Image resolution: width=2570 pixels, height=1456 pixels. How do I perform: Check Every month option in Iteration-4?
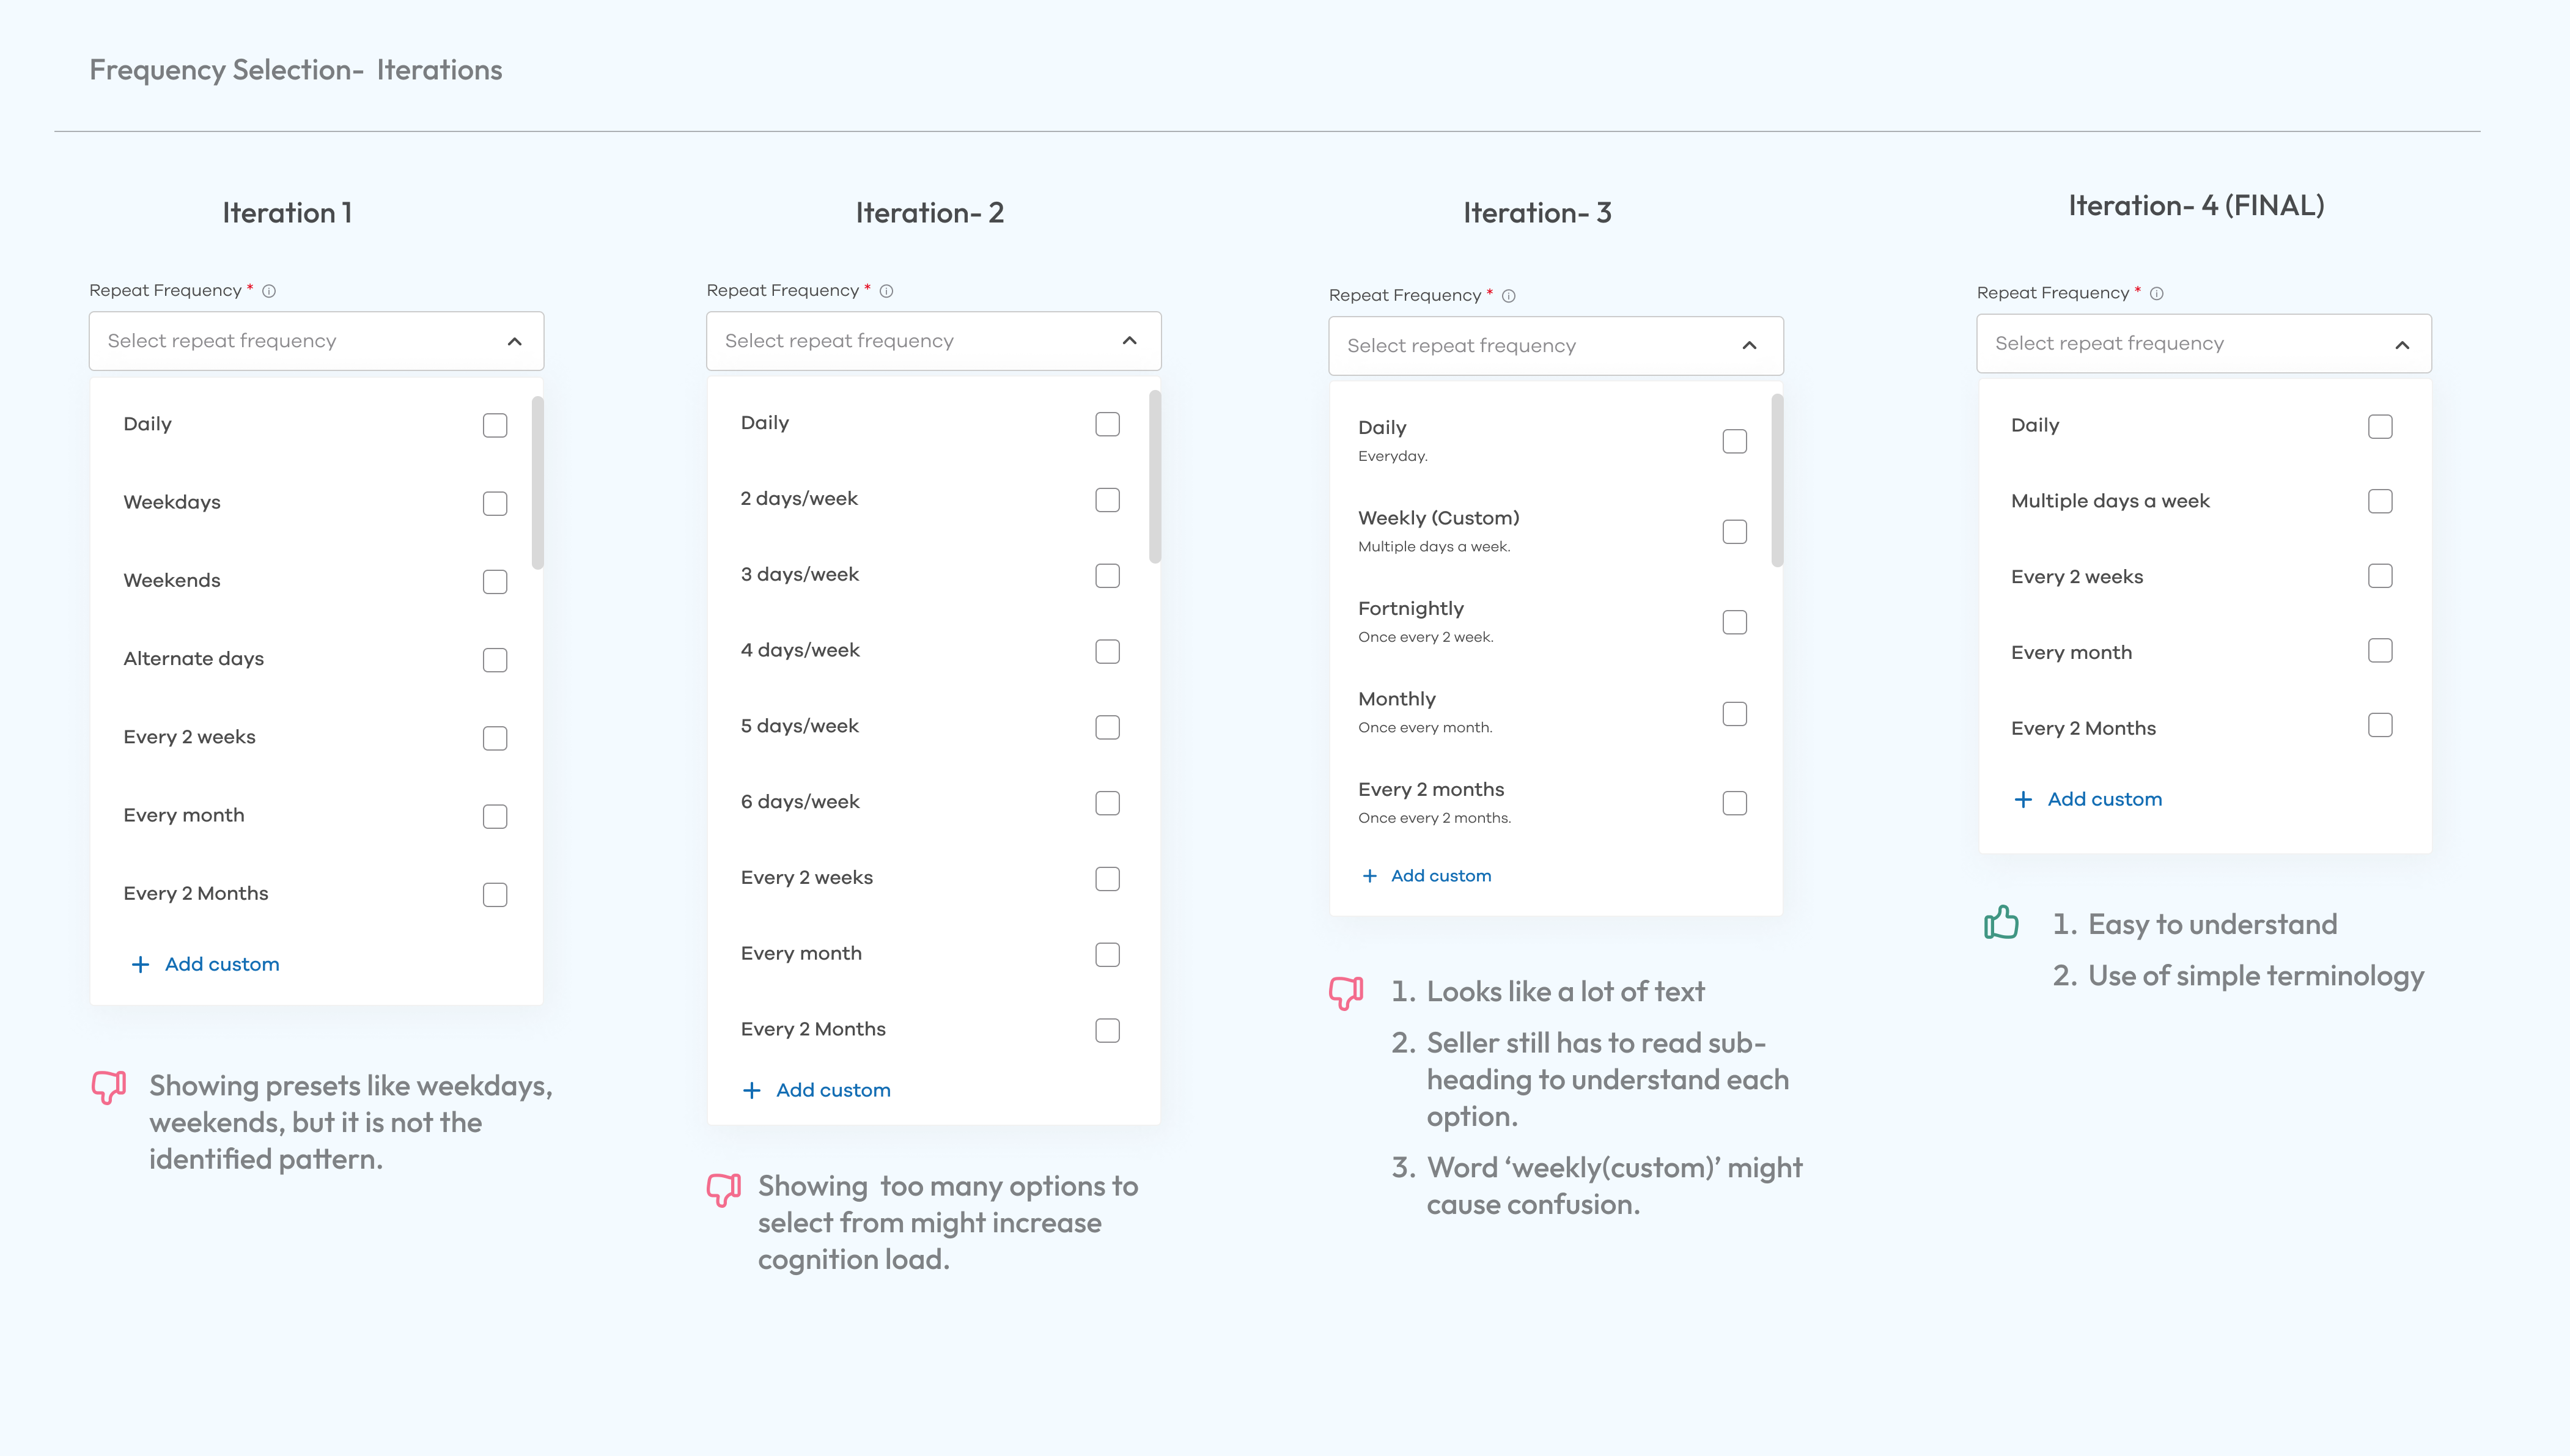point(2380,651)
